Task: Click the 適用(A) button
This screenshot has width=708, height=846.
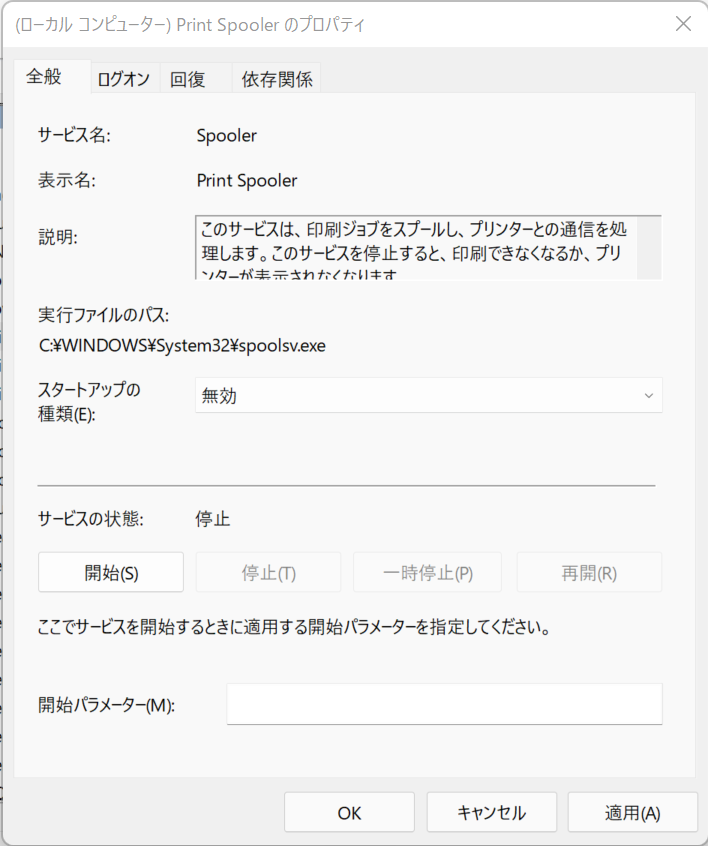Action: tap(632, 812)
